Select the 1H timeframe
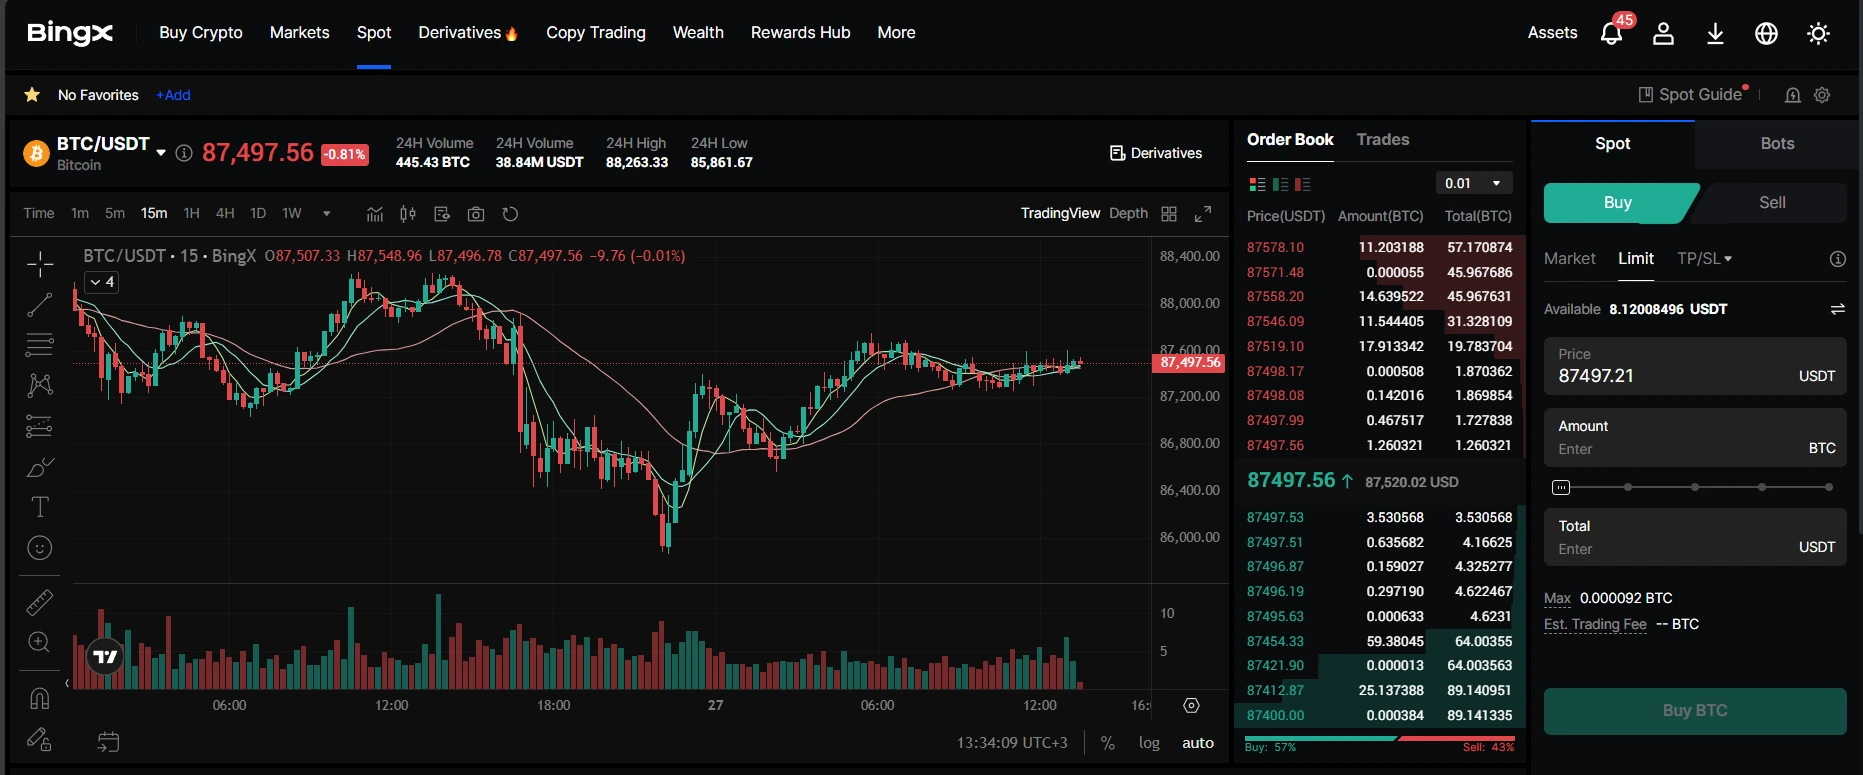1863x775 pixels. point(192,214)
